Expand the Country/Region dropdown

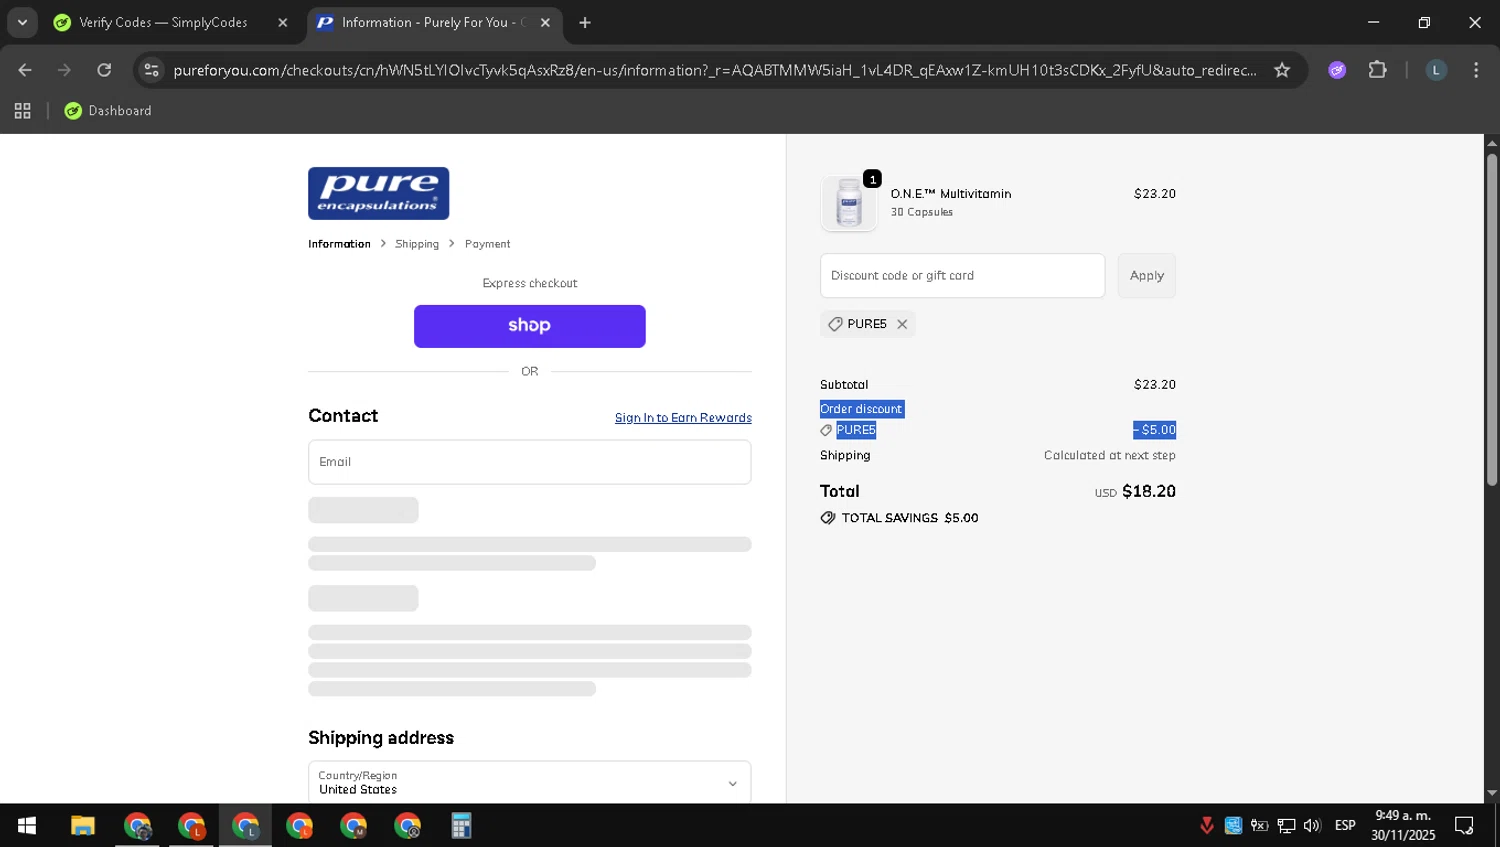(529, 782)
